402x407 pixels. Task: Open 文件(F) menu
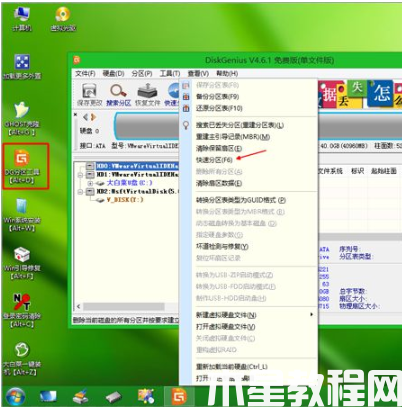point(85,73)
